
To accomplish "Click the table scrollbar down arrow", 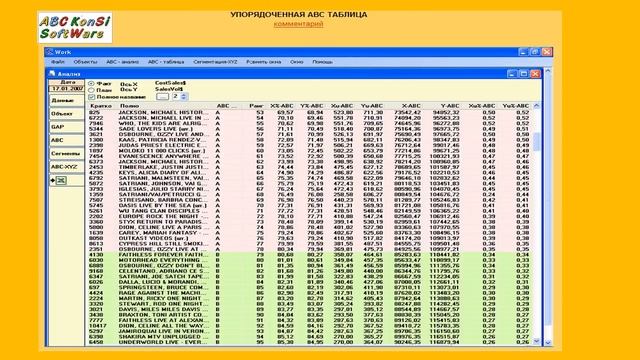I will 536,341.
